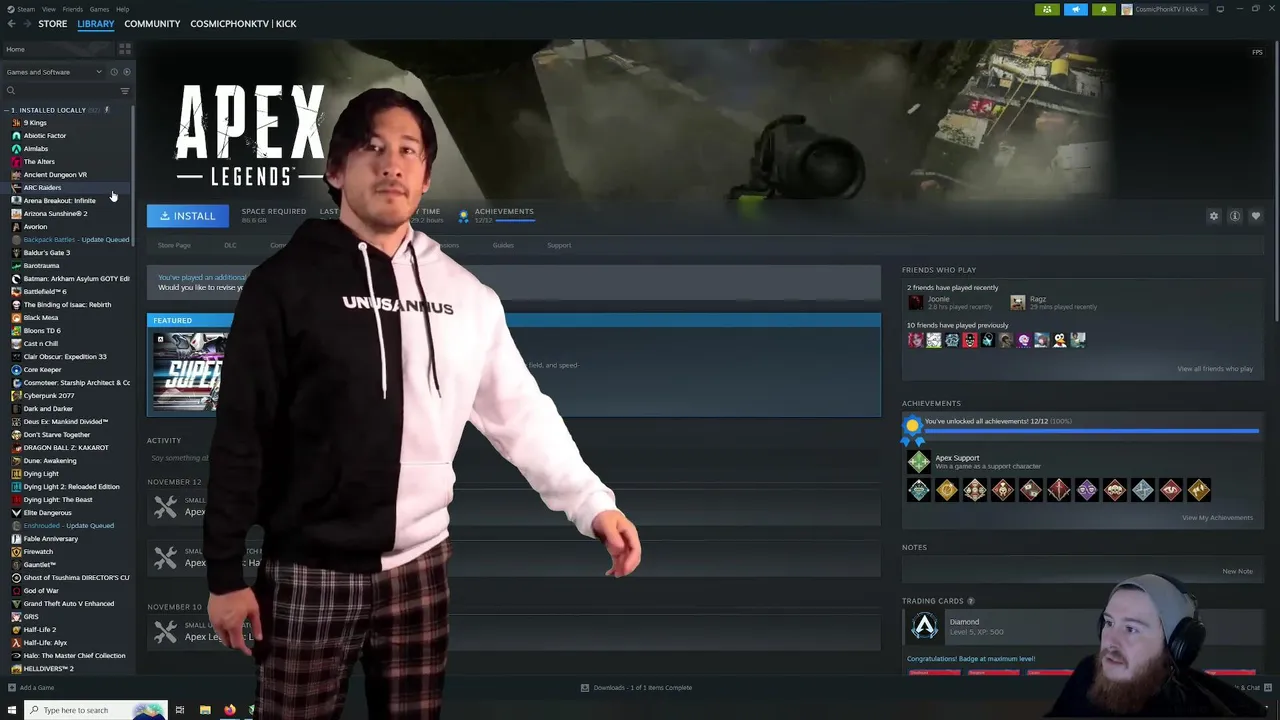Open File Explorer from the taskbar
1280x720 pixels.
[205, 710]
